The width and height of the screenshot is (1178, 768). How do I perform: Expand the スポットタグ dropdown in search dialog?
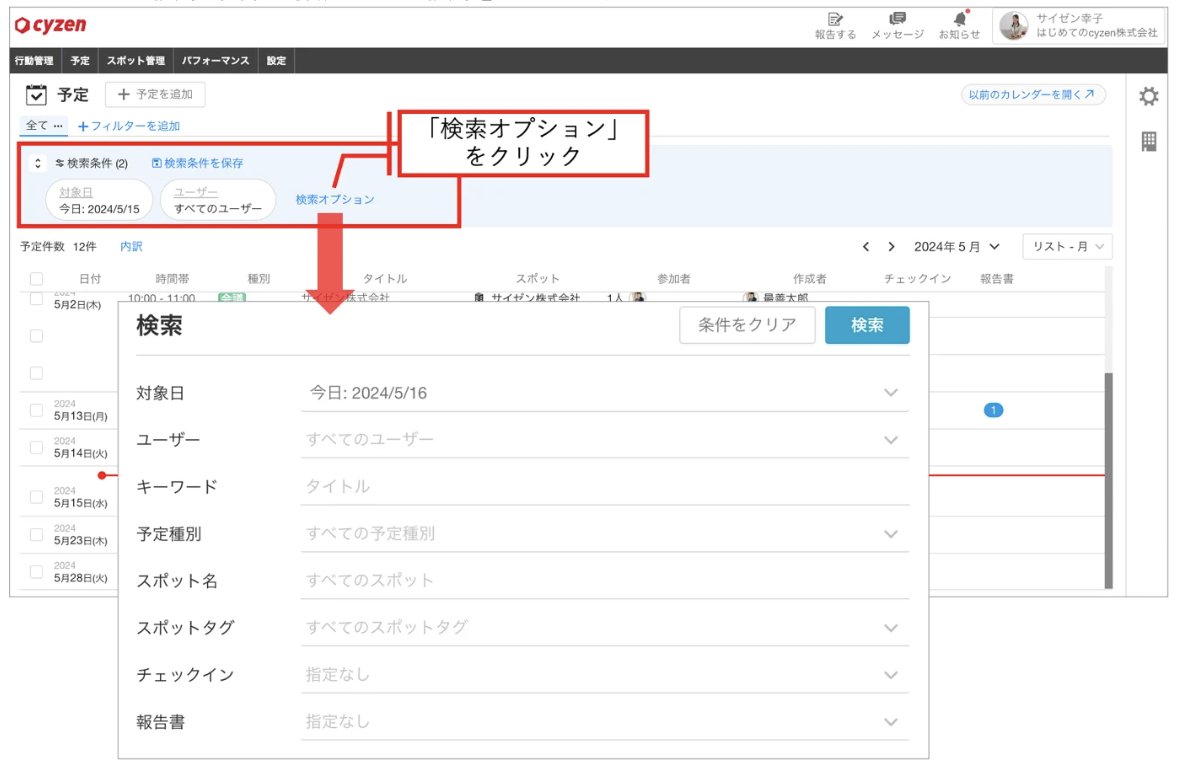point(890,628)
